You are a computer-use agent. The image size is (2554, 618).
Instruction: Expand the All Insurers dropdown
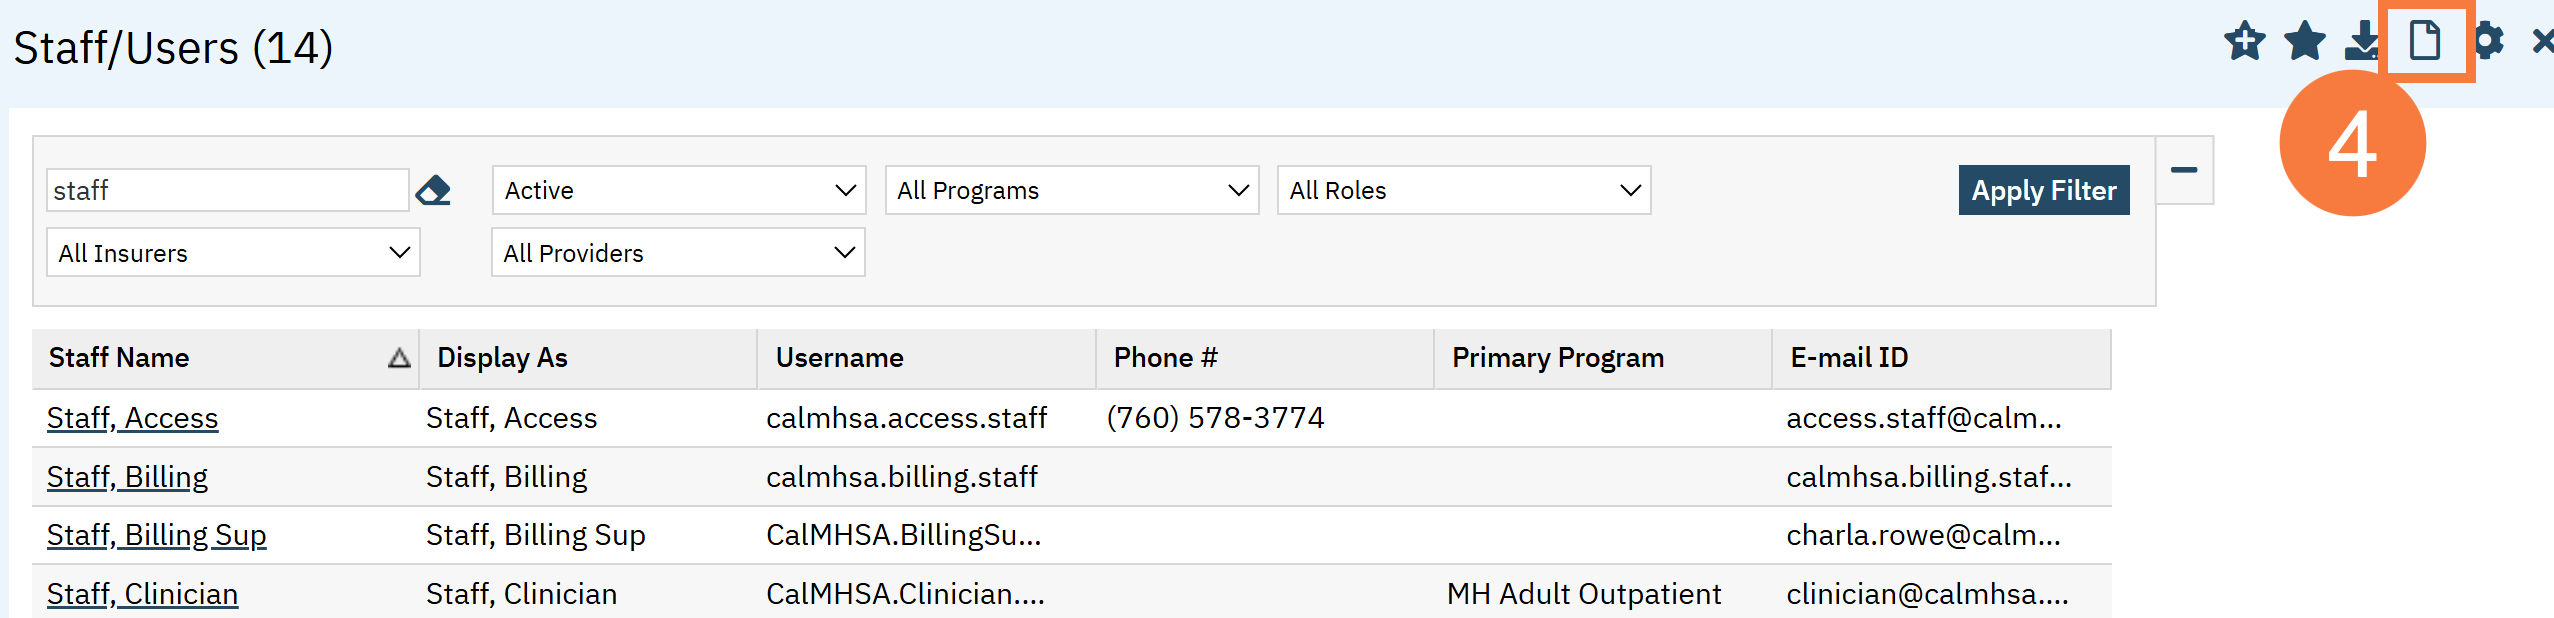[x=233, y=253]
